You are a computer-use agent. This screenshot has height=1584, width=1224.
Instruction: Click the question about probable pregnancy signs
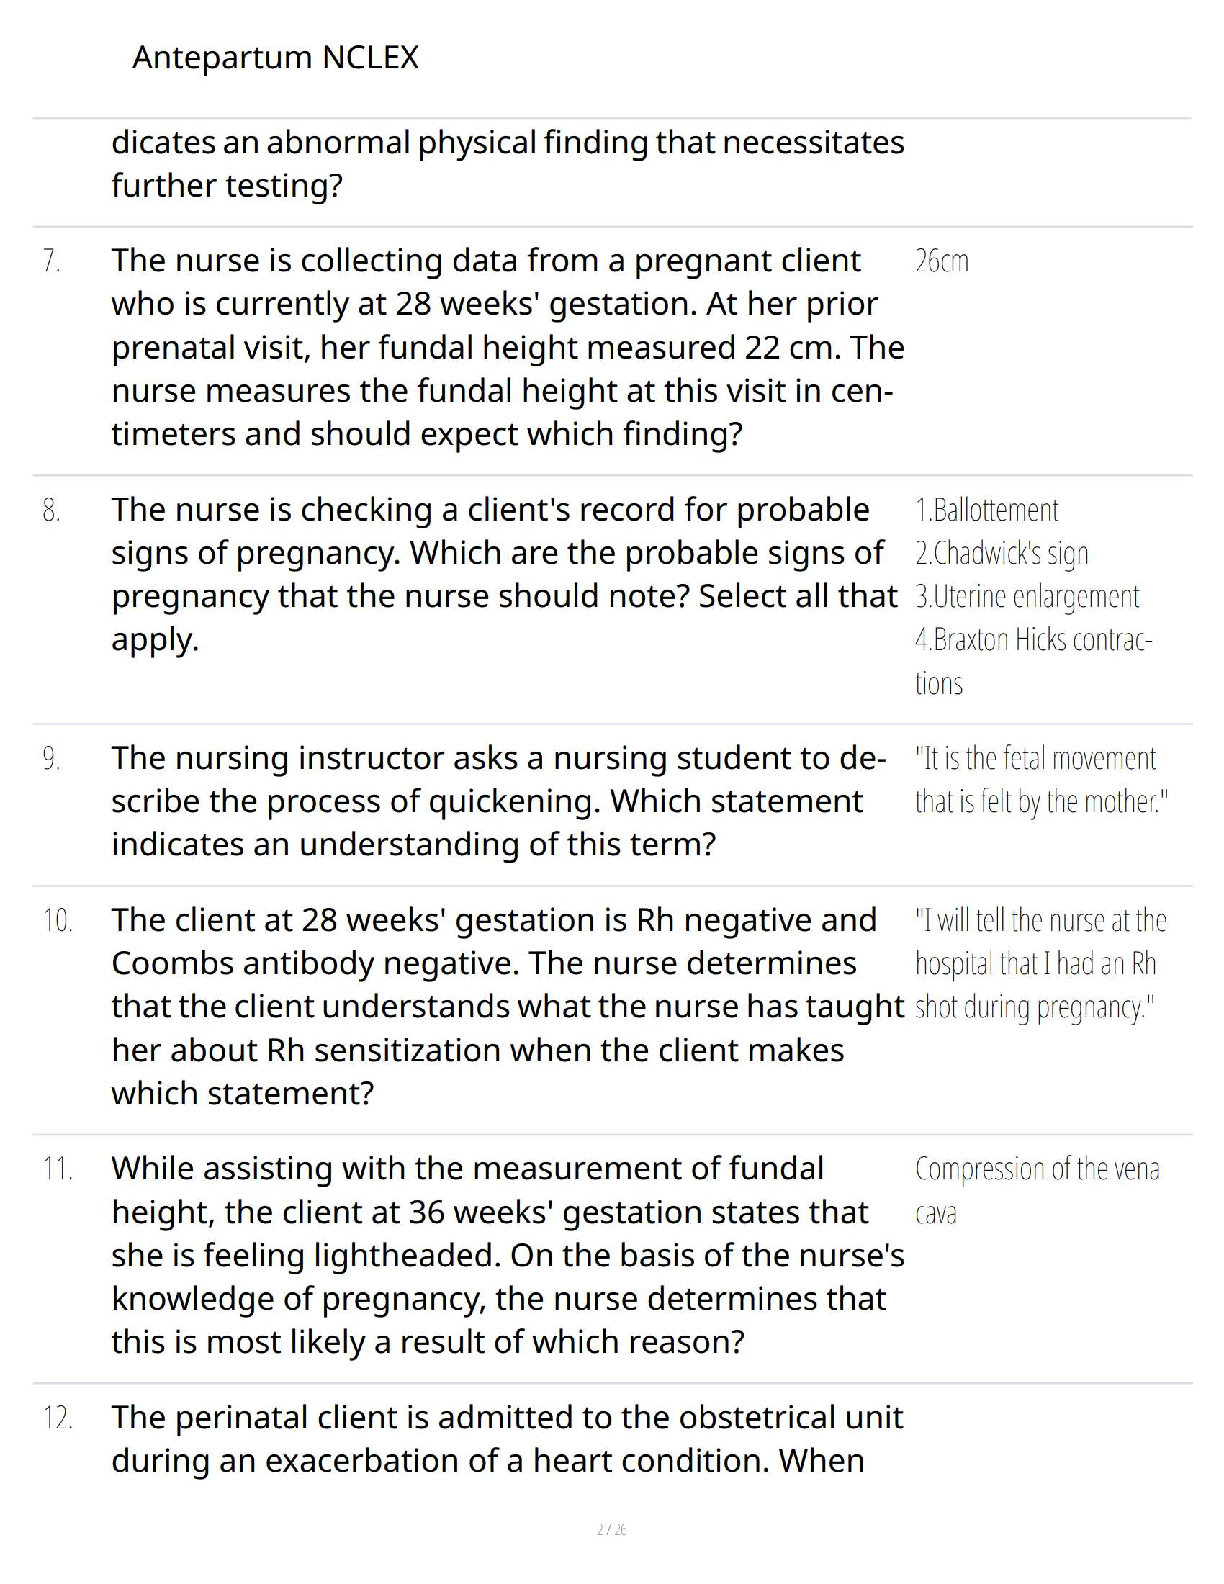pos(503,574)
